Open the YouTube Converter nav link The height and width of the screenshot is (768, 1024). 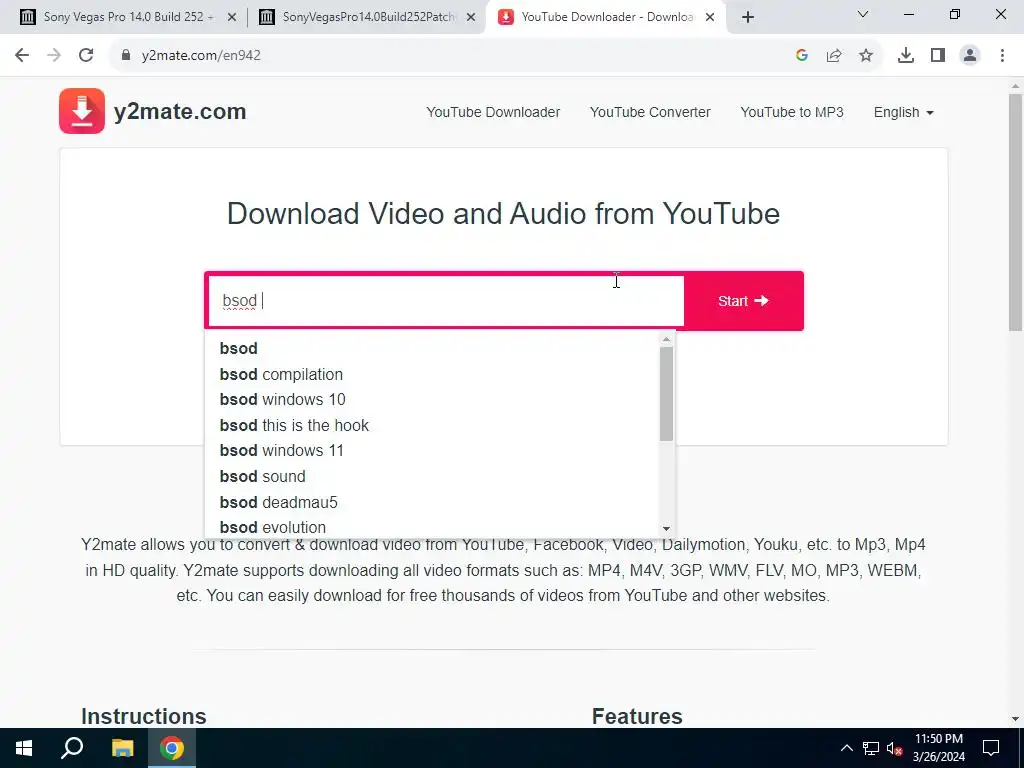click(x=650, y=112)
